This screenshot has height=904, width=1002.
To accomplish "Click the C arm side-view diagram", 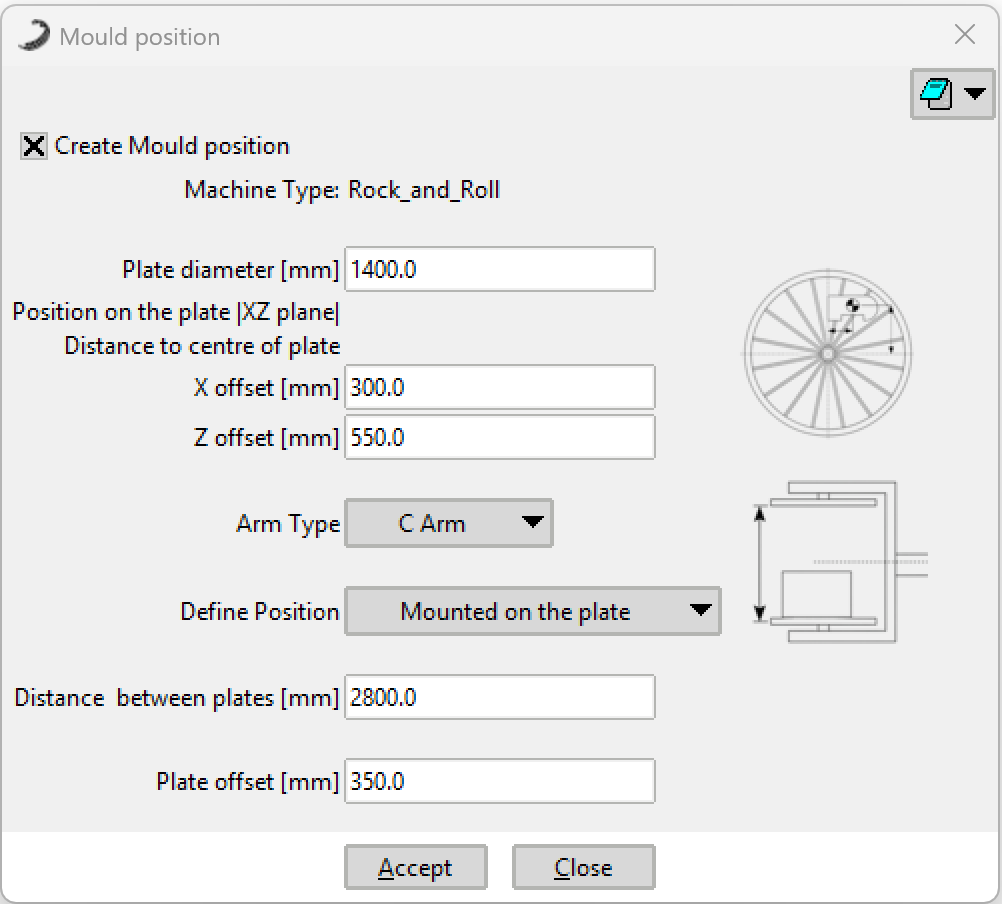I will click(840, 562).
